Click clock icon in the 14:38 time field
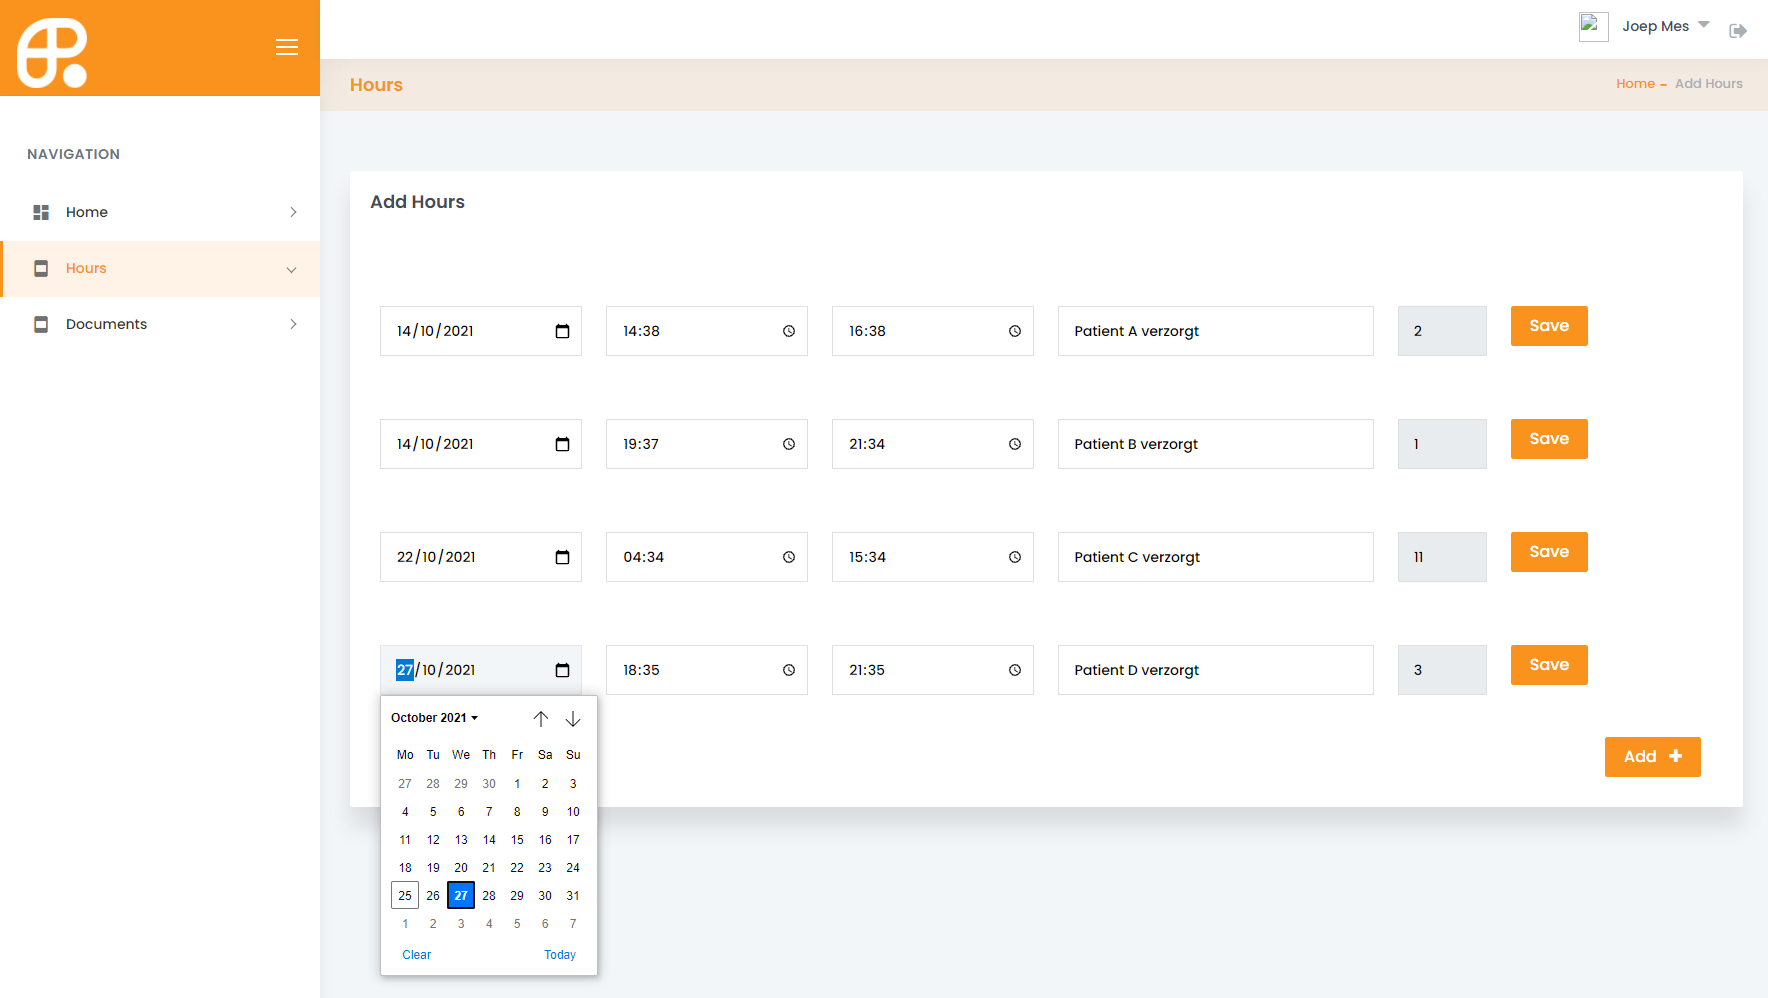This screenshot has width=1768, height=998. [789, 331]
